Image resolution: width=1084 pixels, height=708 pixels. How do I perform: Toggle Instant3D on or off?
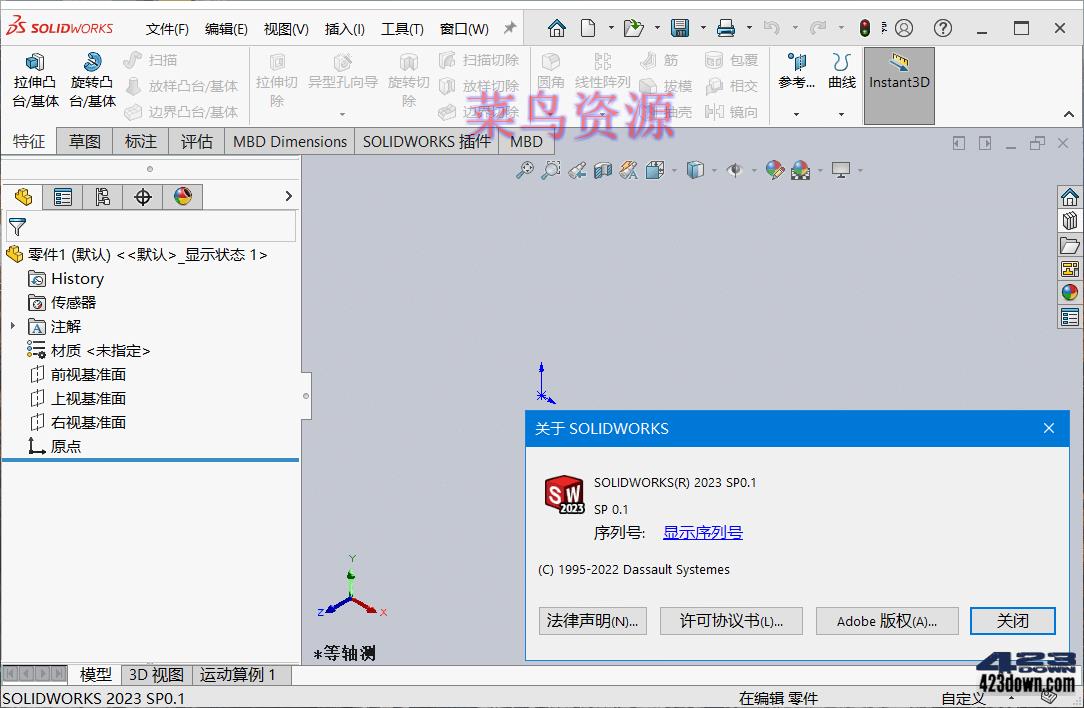tap(898, 85)
